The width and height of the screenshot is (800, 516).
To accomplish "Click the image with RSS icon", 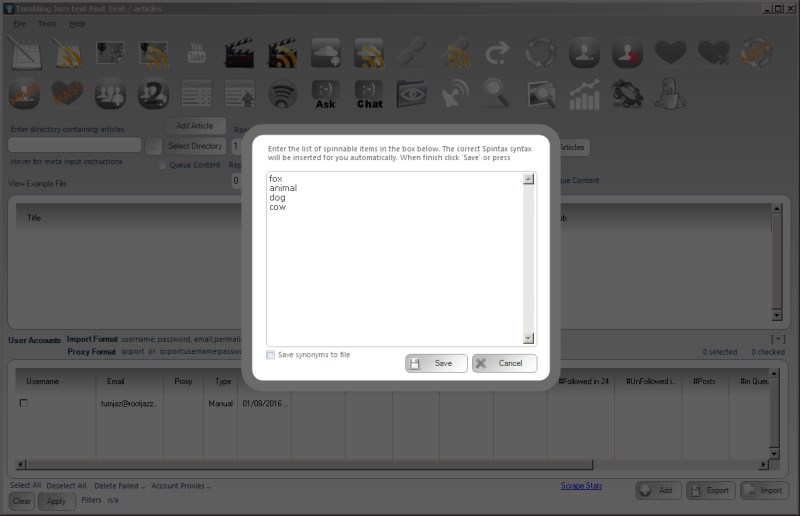I will (x=153, y=53).
